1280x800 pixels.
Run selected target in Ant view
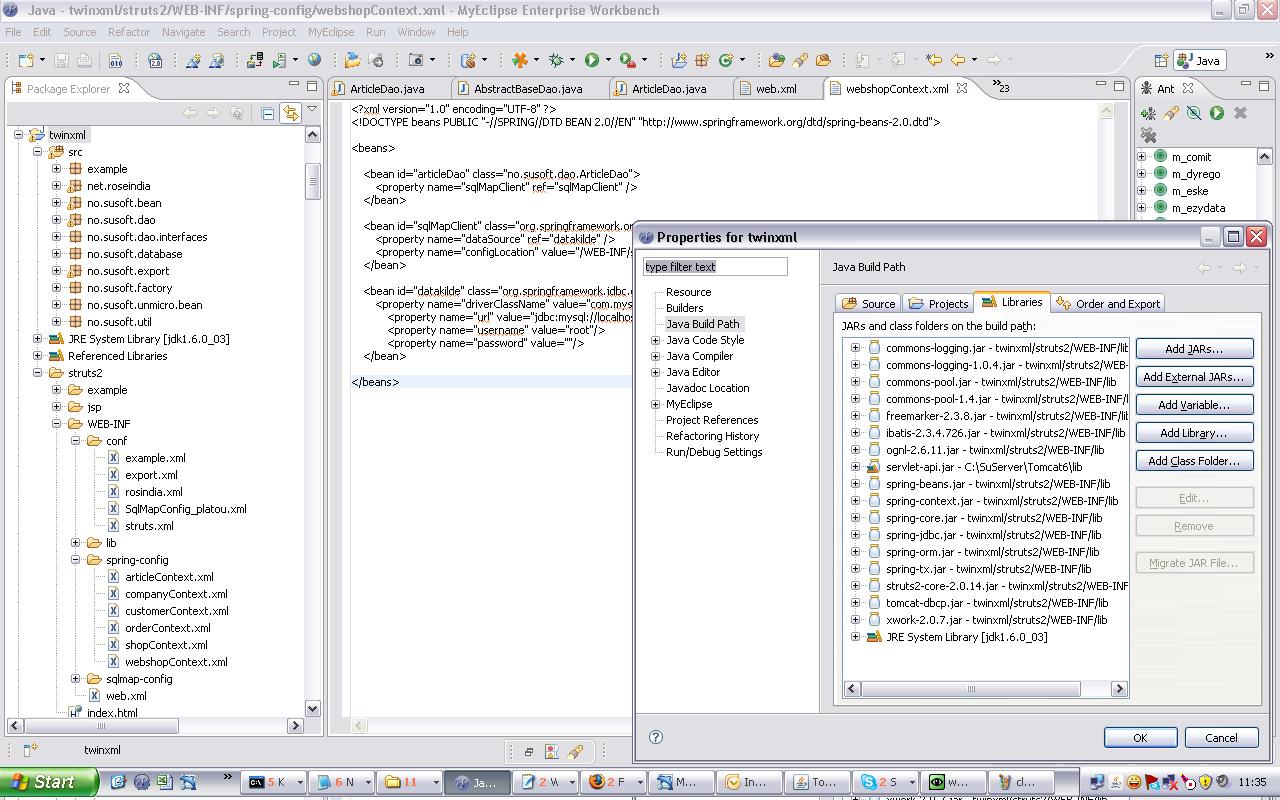coord(1217,113)
